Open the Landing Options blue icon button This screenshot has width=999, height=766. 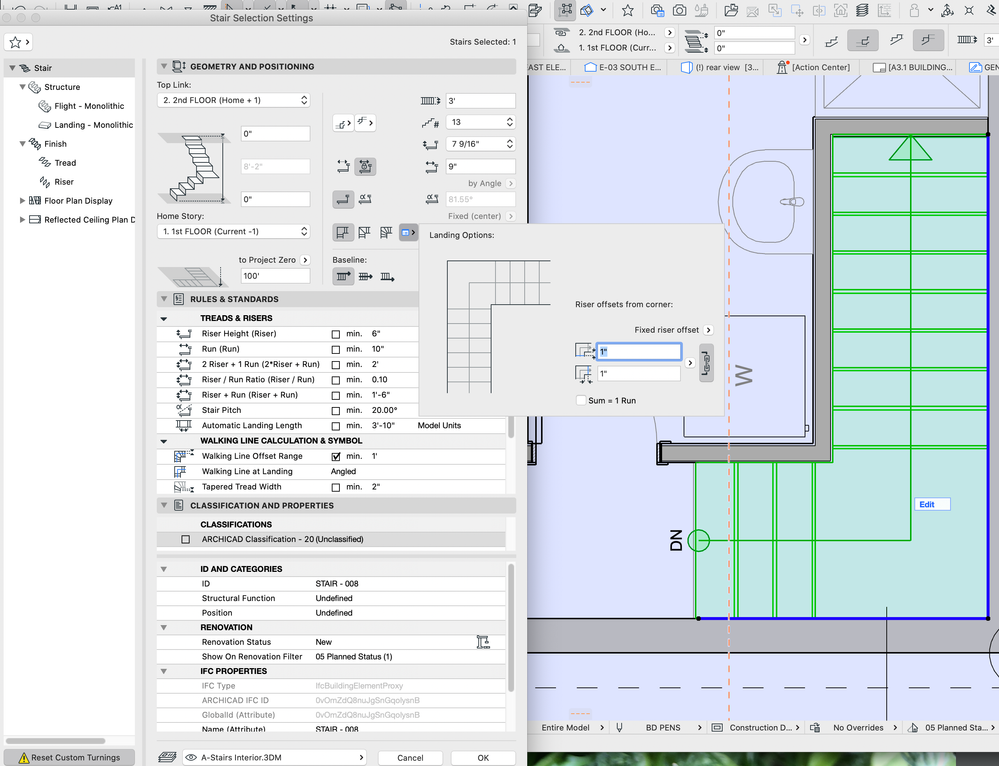(409, 232)
